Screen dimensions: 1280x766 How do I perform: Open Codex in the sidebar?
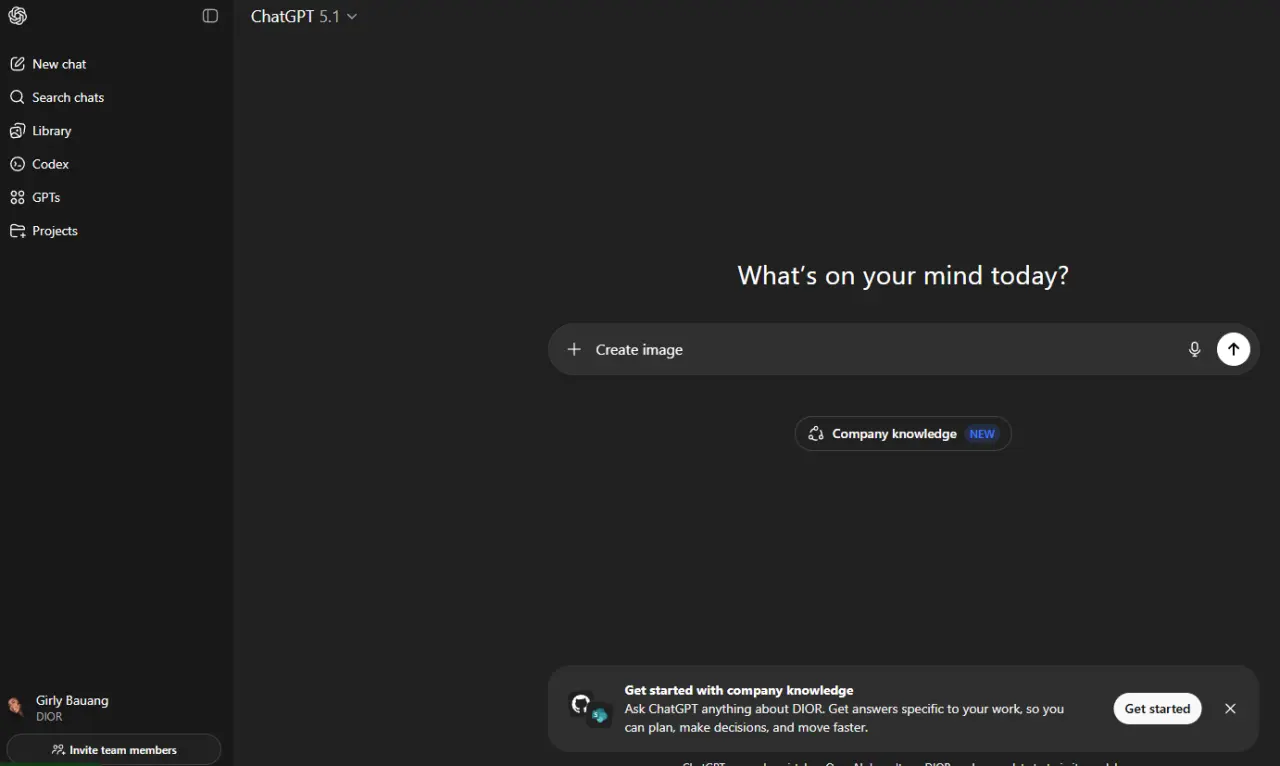pyautogui.click(x=116, y=164)
